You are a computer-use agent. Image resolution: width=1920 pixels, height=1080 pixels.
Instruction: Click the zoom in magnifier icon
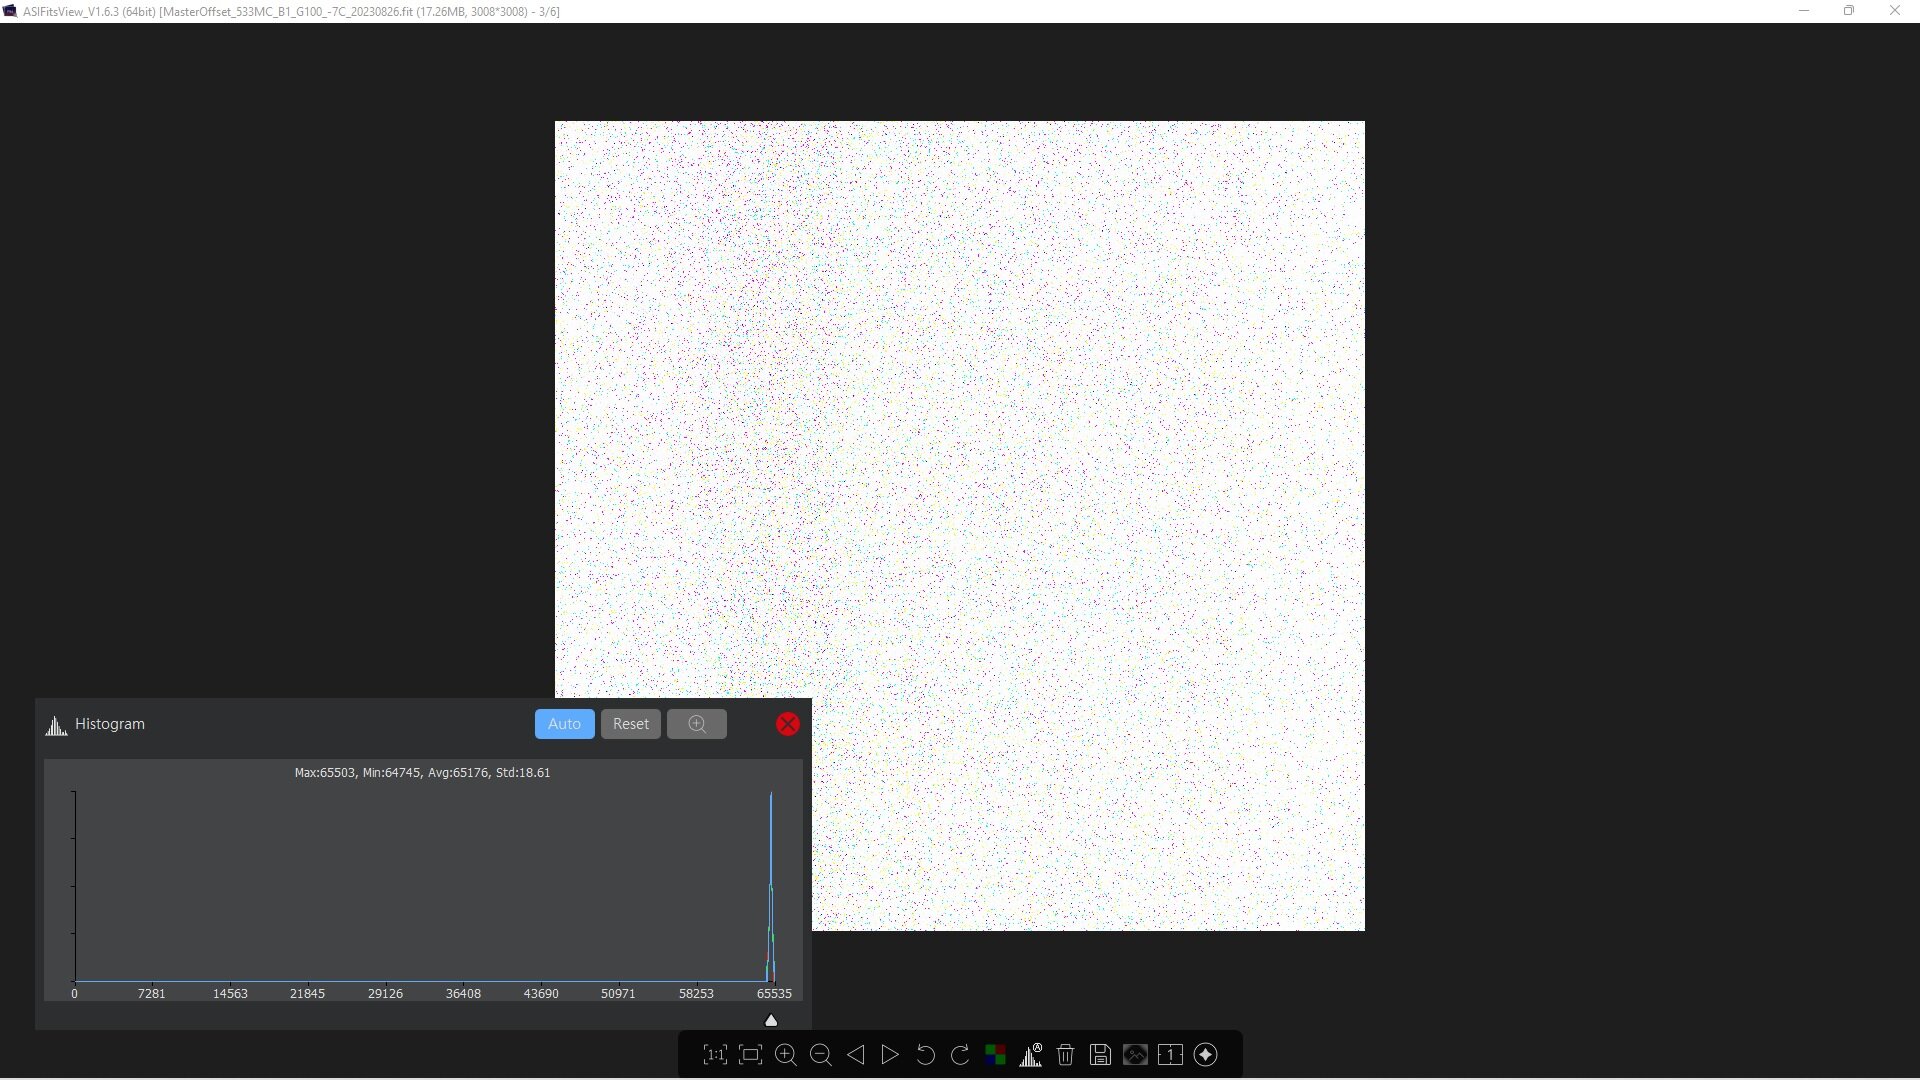pyautogui.click(x=786, y=1055)
